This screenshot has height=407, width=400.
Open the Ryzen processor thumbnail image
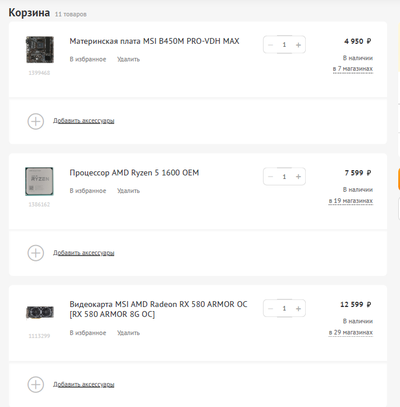click(39, 181)
